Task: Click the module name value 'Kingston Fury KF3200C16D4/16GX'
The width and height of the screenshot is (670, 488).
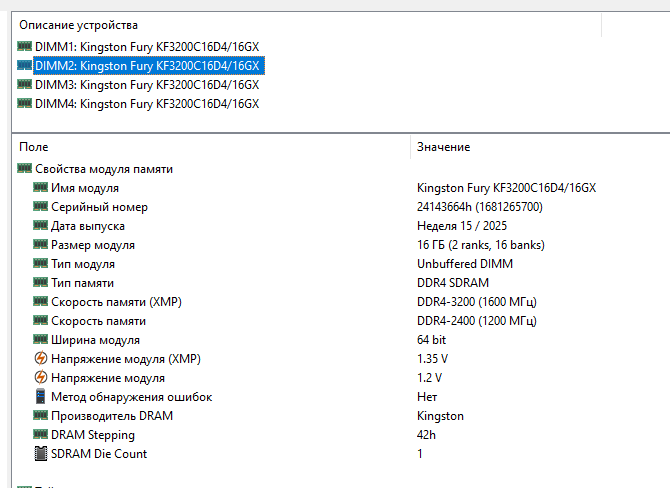Action: (x=506, y=188)
